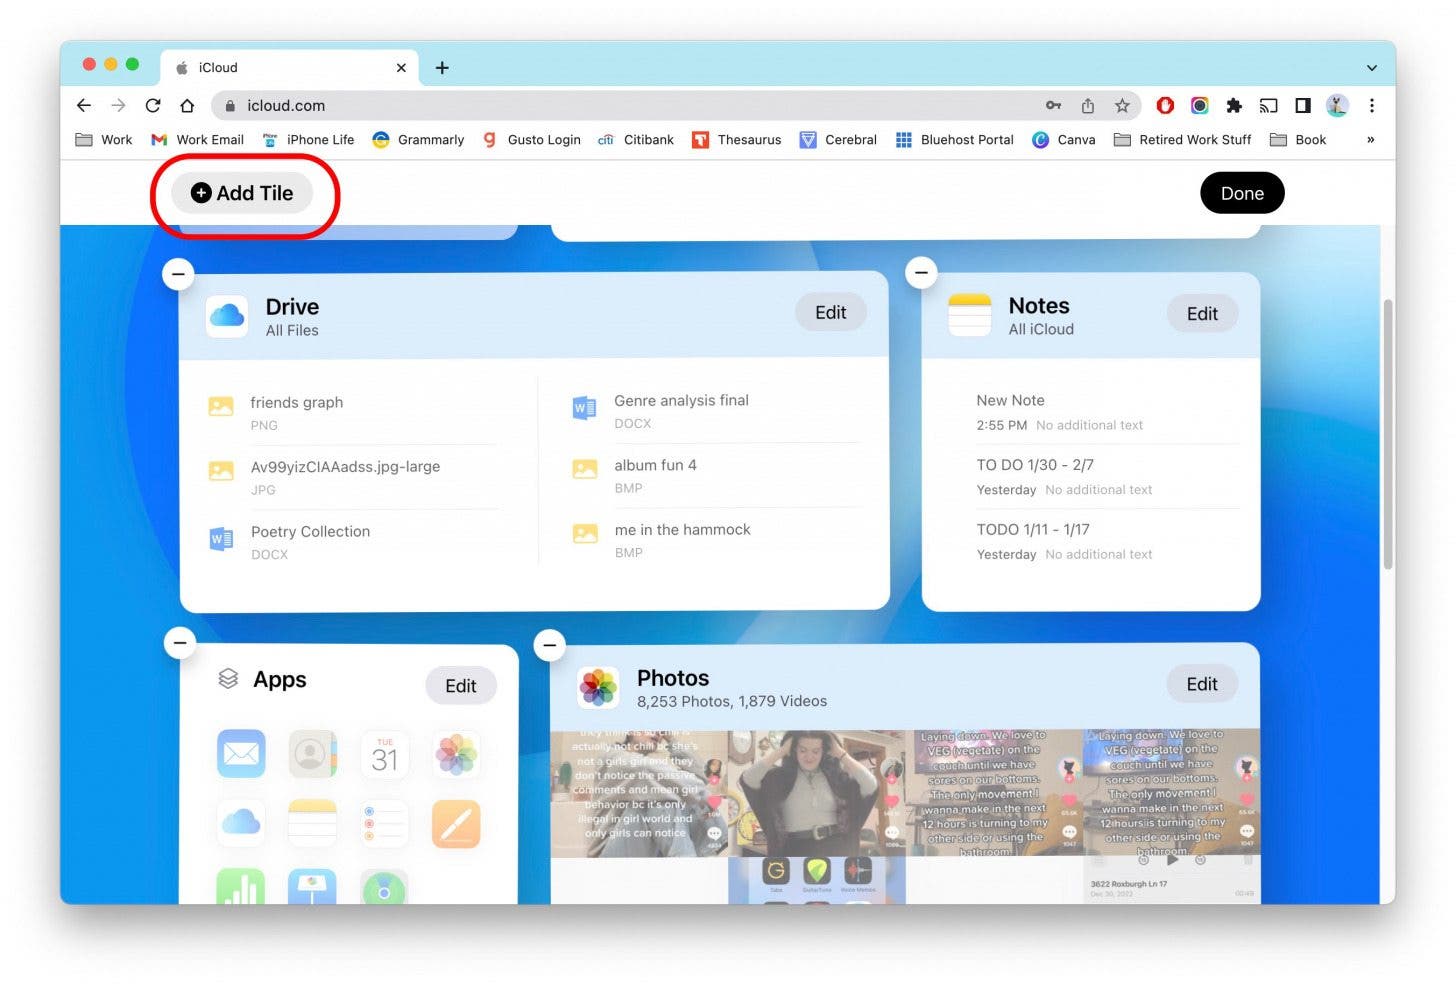The image size is (1456, 984).
Task: Open the cast media icon
Action: [1268, 105]
